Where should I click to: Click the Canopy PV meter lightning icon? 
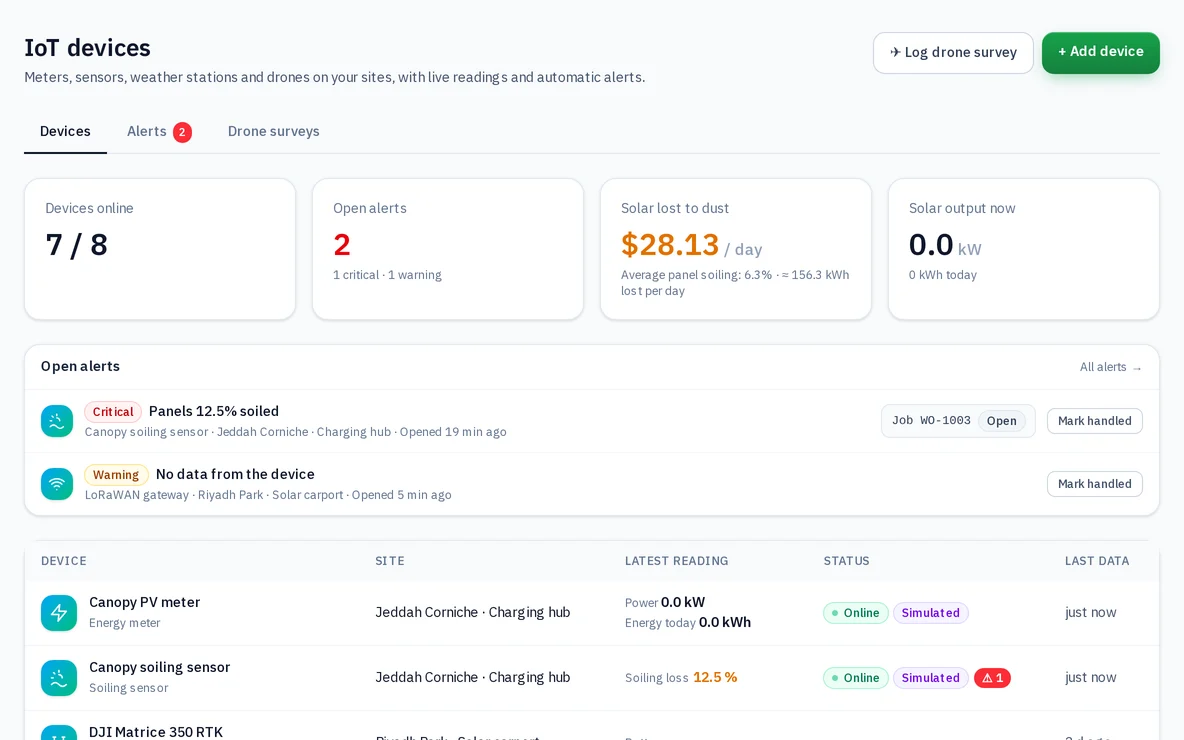point(59,612)
